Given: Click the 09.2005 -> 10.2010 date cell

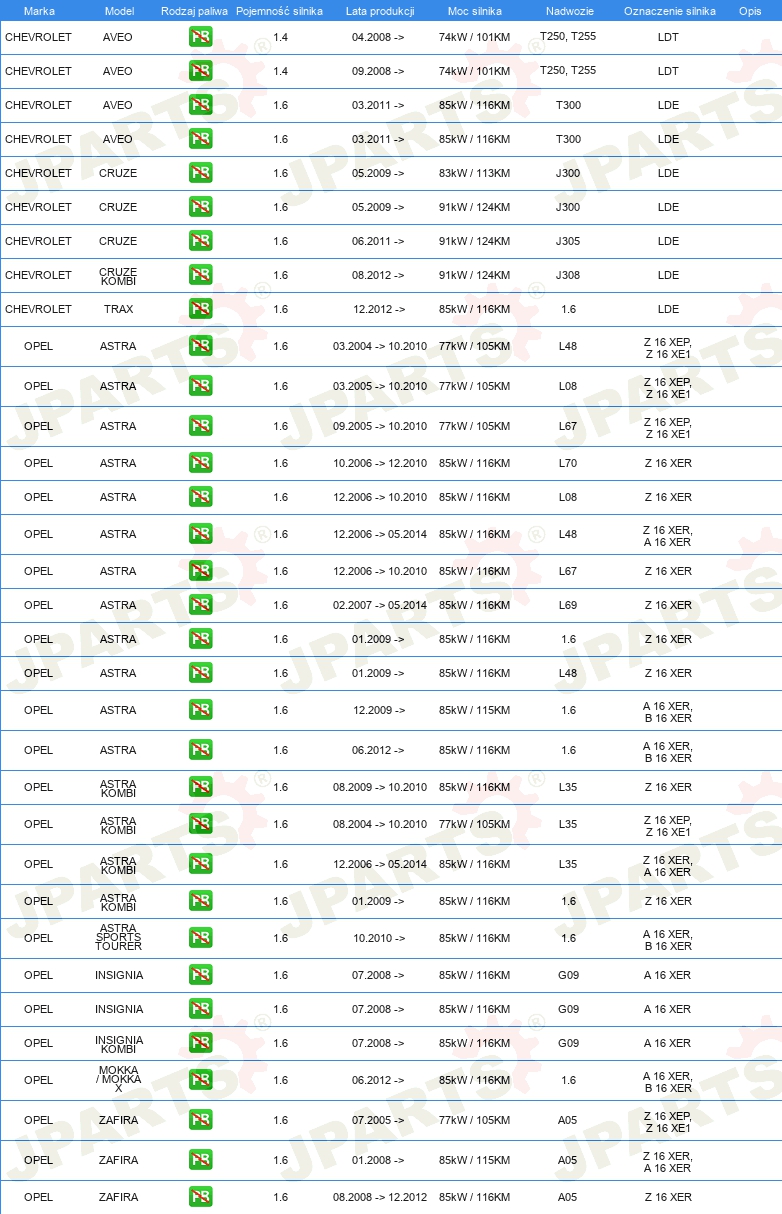Looking at the screenshot, I should (380, 426).
